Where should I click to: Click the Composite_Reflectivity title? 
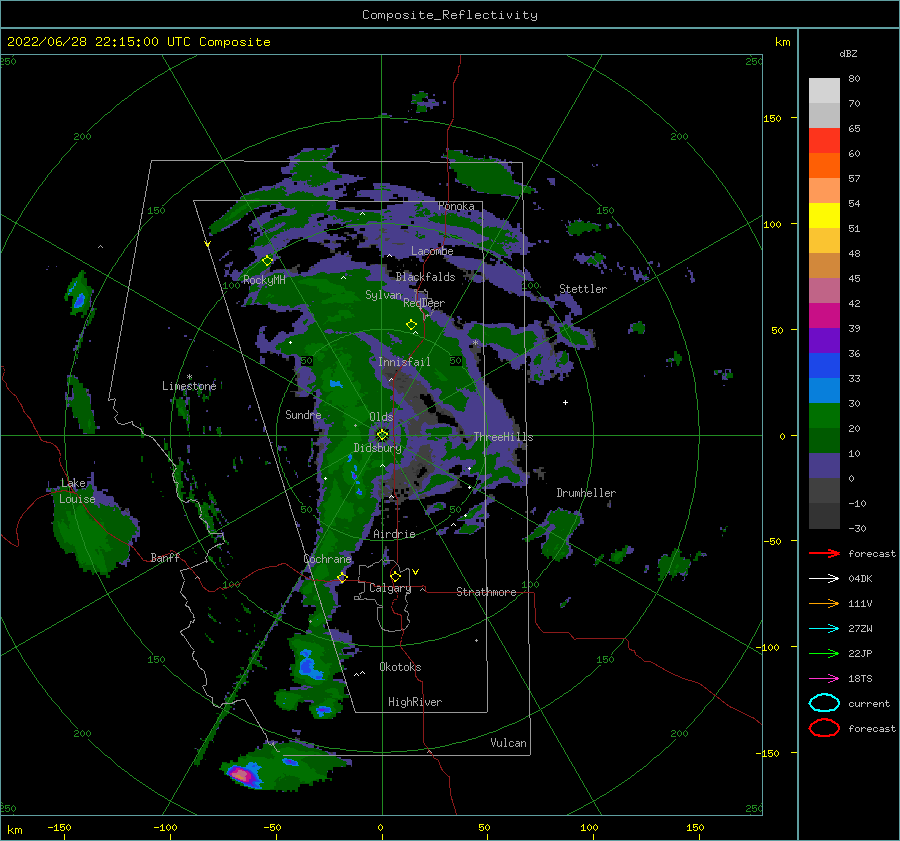450,15
